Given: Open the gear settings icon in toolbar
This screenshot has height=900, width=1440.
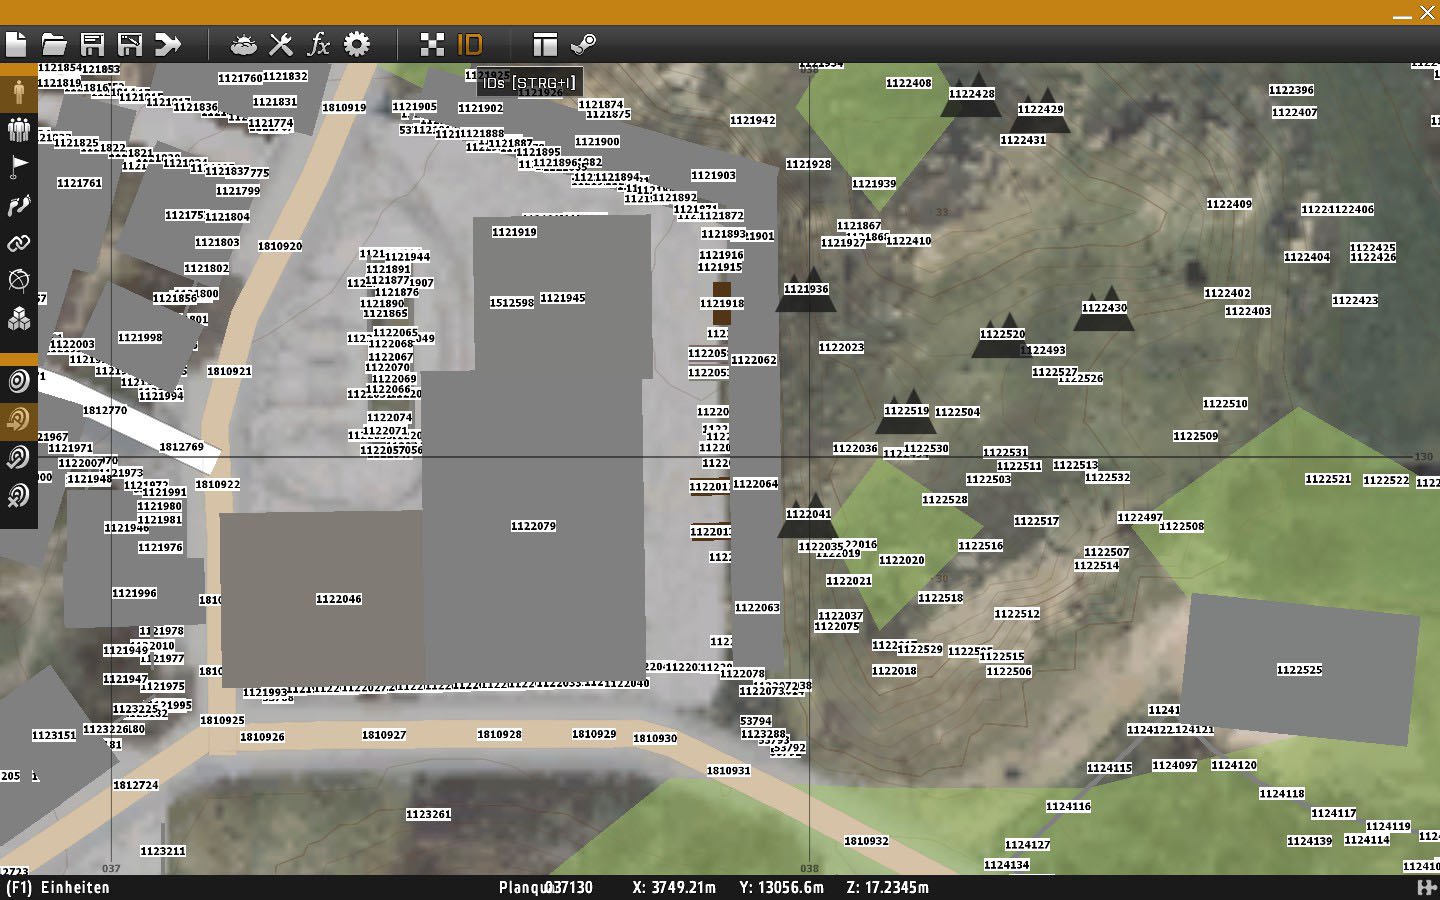Looking at the screenshot, I should (x=357, y=44).
